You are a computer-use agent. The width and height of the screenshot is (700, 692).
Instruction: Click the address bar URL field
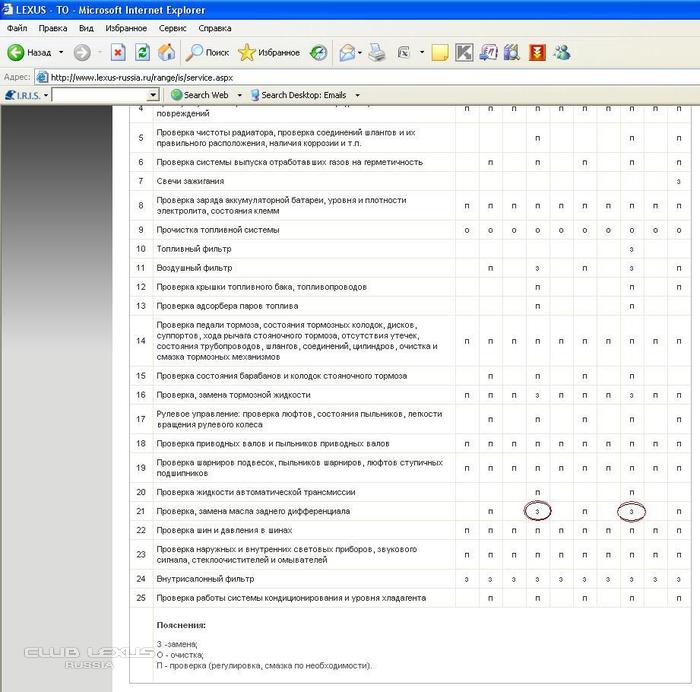coord(300,76)
